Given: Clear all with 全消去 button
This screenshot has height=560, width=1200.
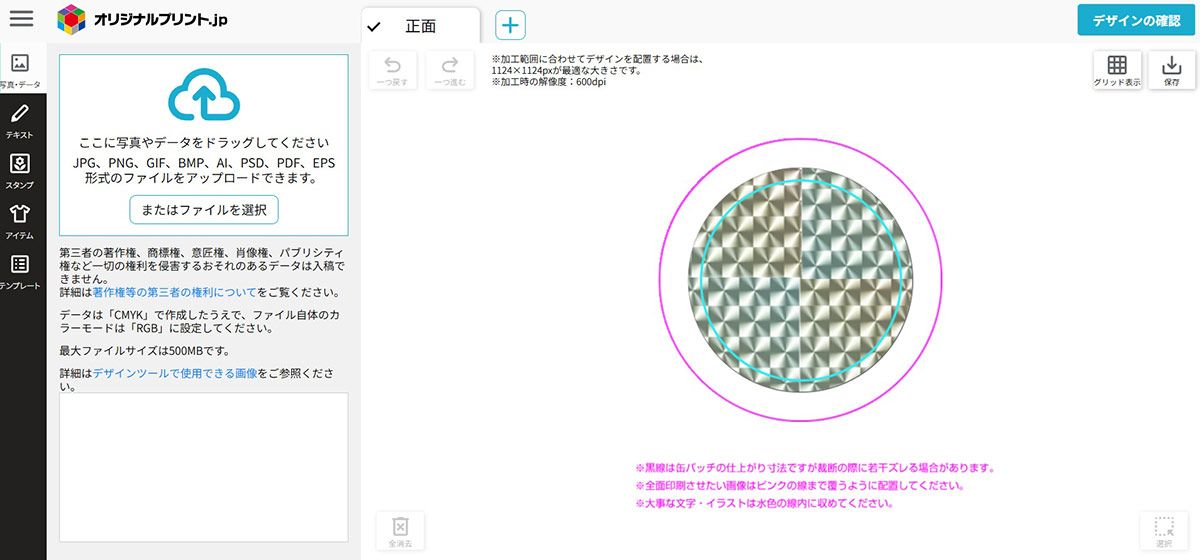Looking at the screenshot, I should click(x=400, y=532).
